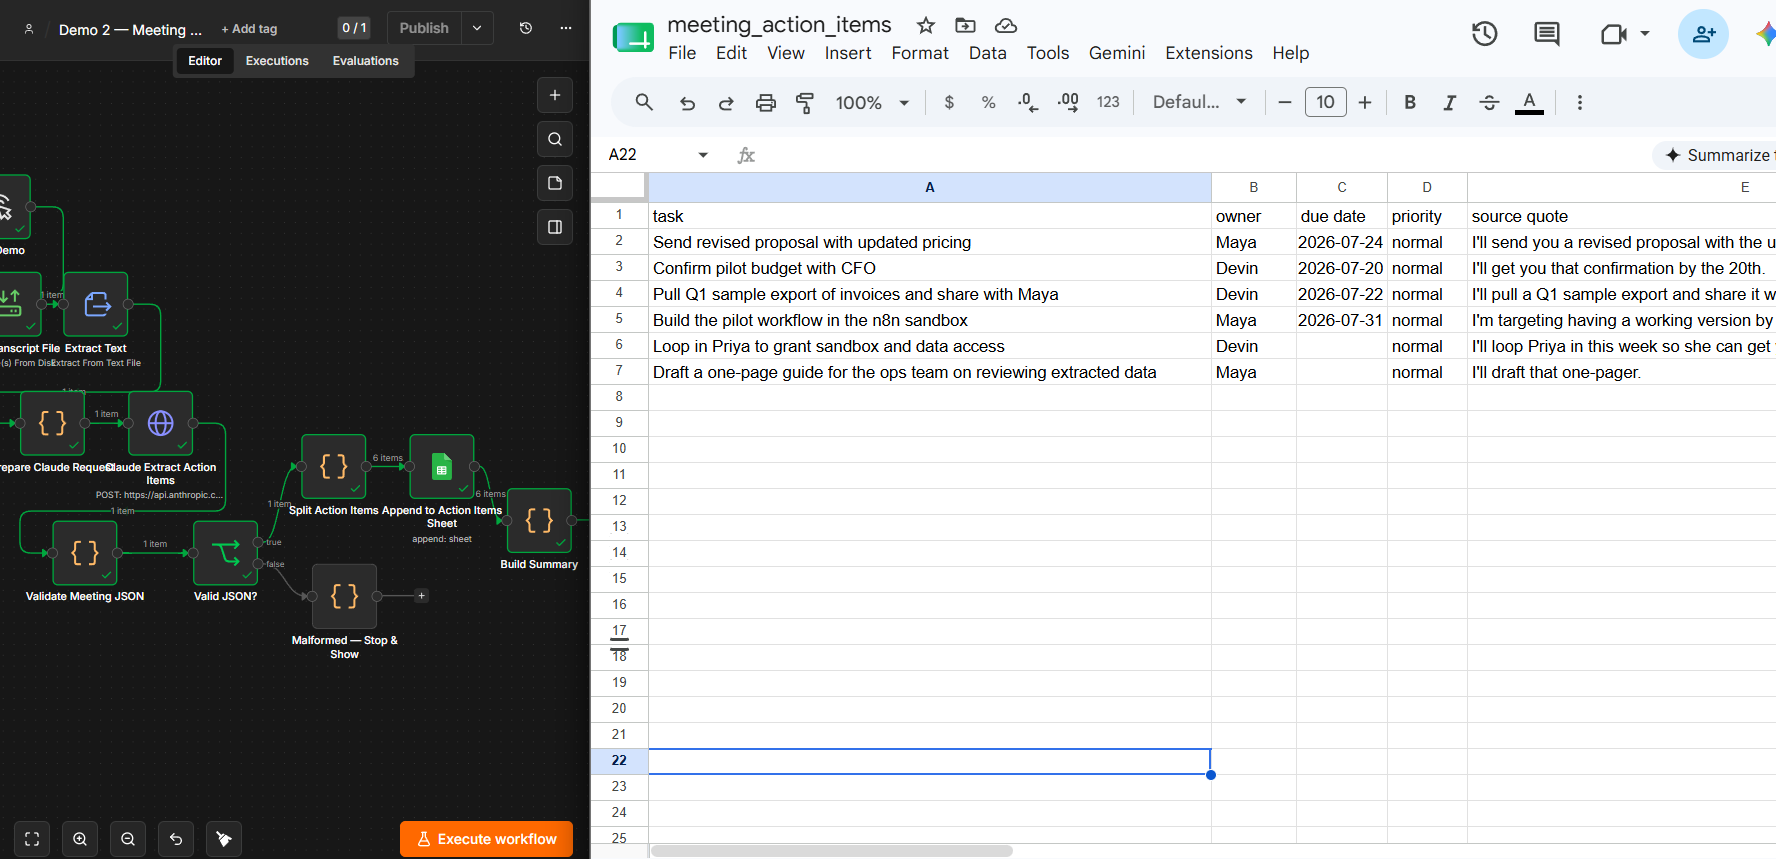Image resolution: width=1776 pixels, height=859 pixels.
Task: Open the Insert menu
Action: coord(848,53)
